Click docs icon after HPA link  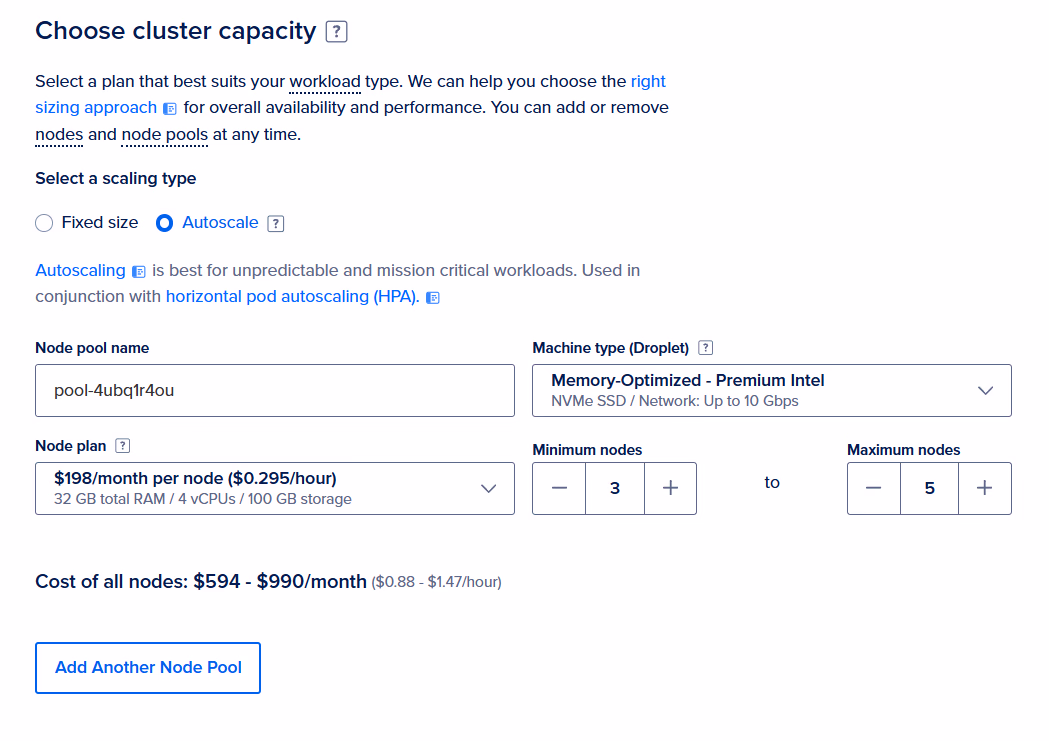[433, 297]
